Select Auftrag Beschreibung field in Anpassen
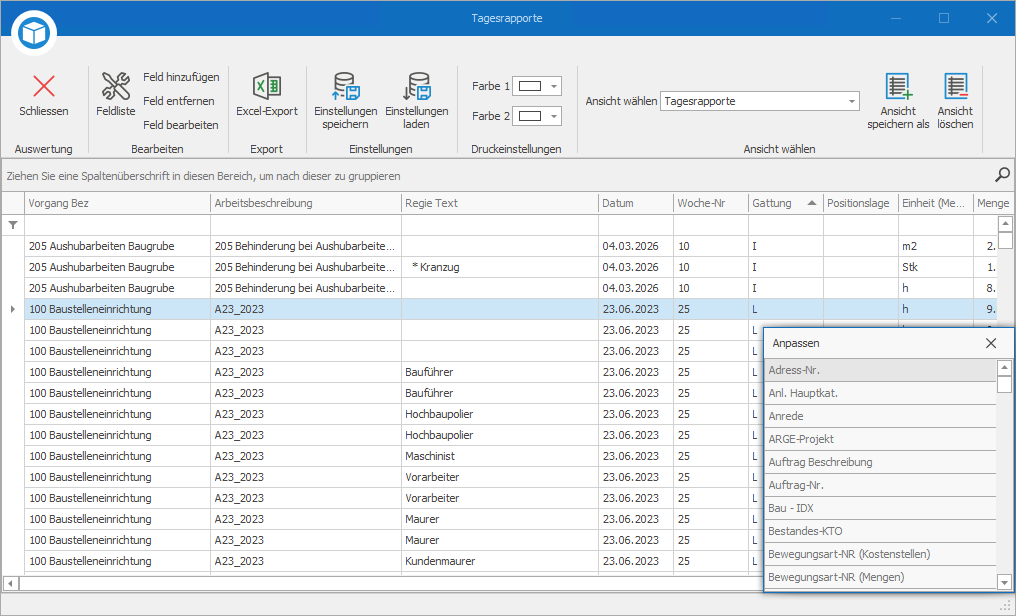 880,462
